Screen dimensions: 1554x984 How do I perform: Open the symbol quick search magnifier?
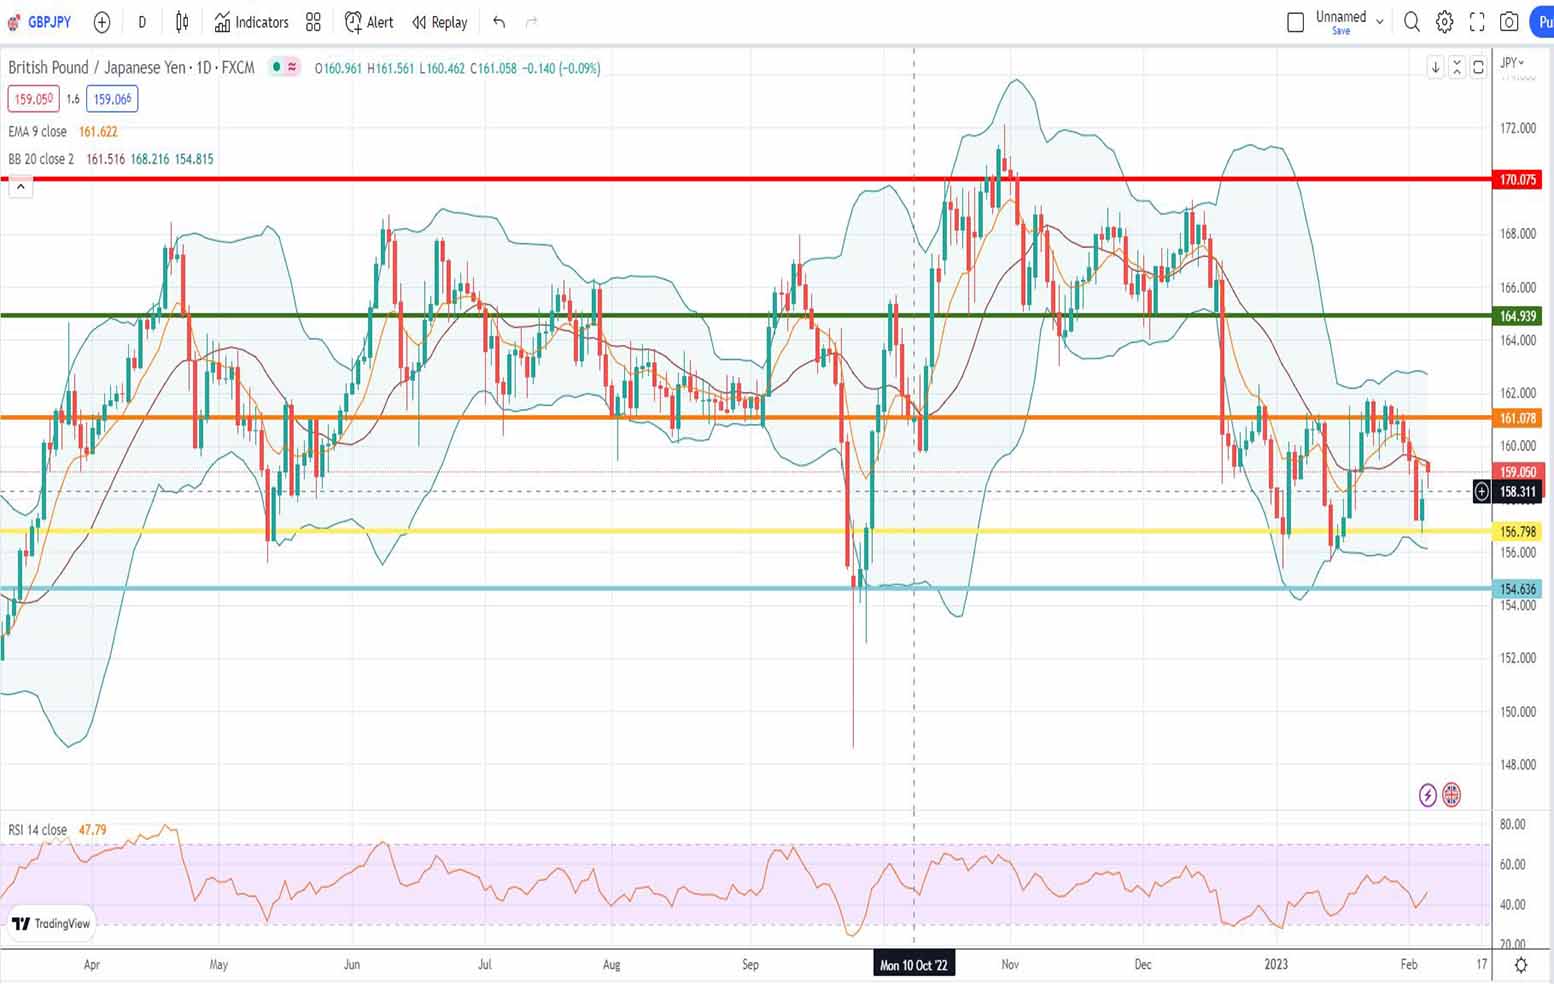(1411, 22)
